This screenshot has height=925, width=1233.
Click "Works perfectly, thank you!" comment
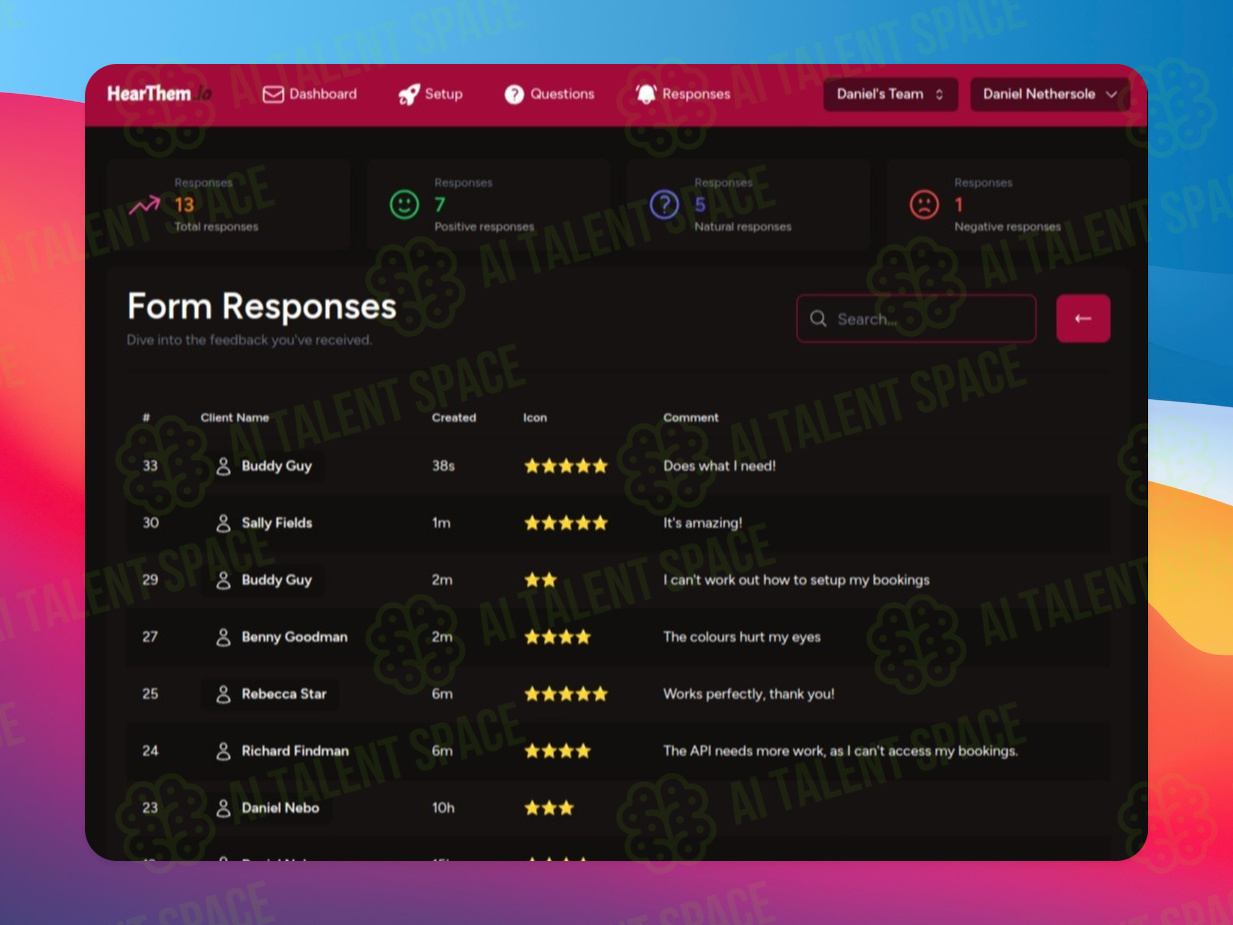tap(749, 694)
